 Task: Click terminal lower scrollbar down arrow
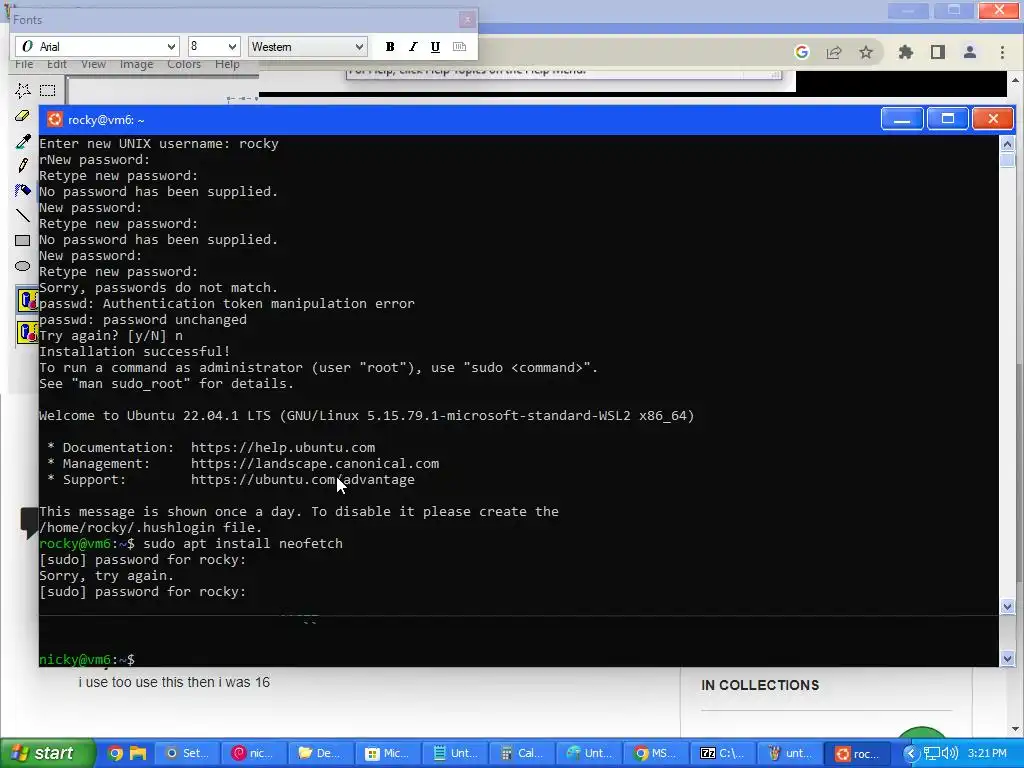click(1006, 658)
